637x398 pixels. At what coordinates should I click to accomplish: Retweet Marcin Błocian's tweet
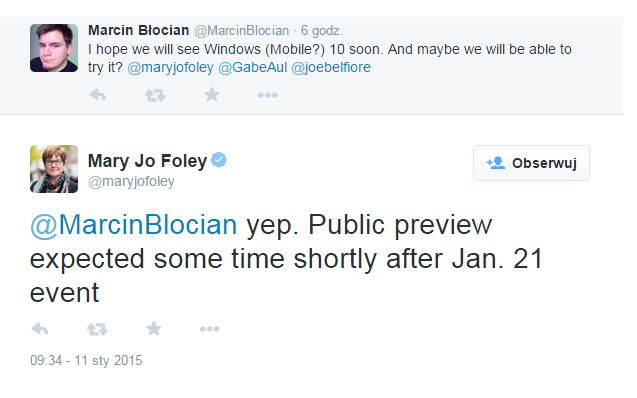[x=155, y=95]
